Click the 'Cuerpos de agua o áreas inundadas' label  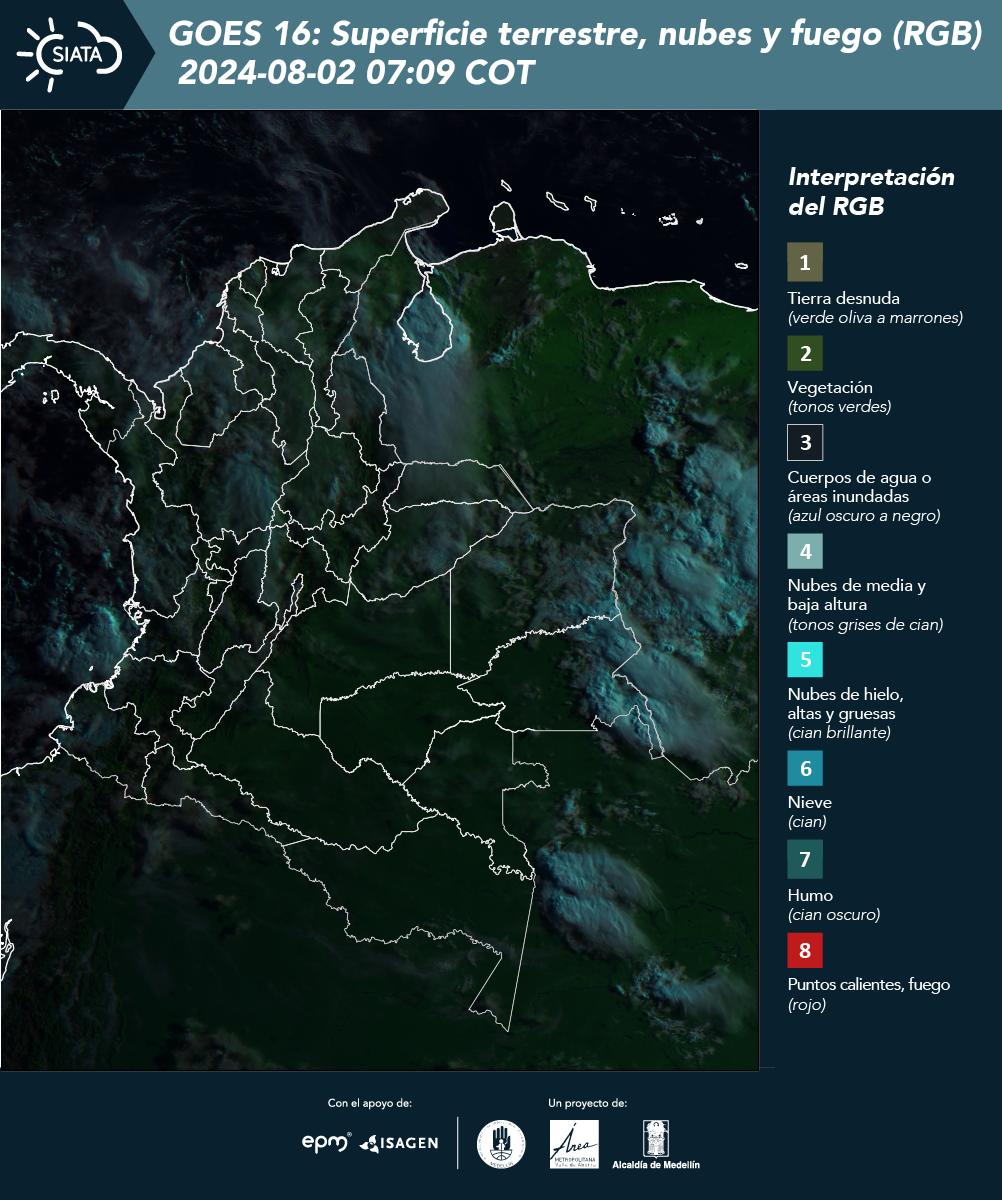(860, 486)
